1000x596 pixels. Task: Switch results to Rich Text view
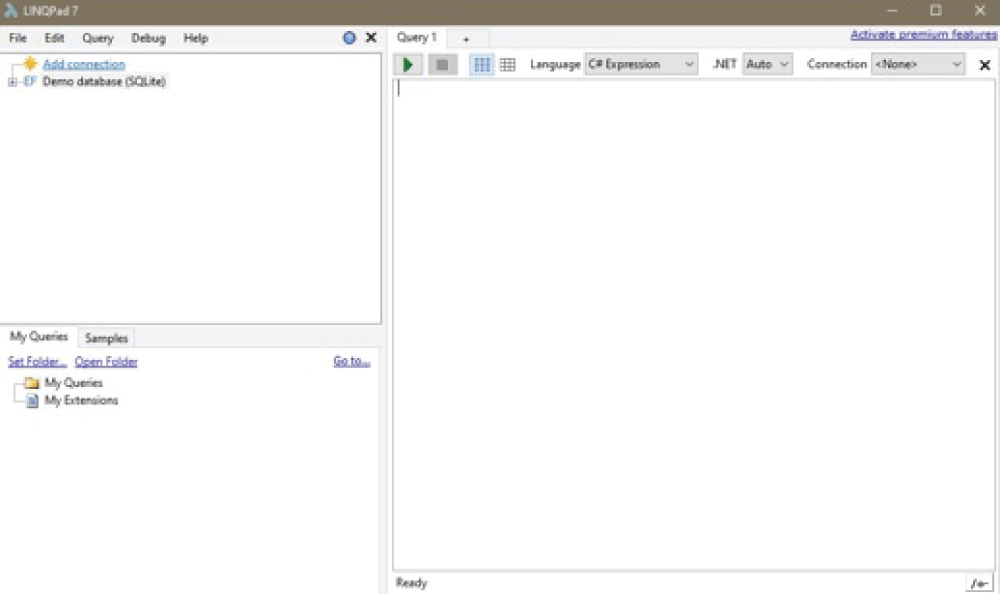pyautogui.click(x=482, y=64)
